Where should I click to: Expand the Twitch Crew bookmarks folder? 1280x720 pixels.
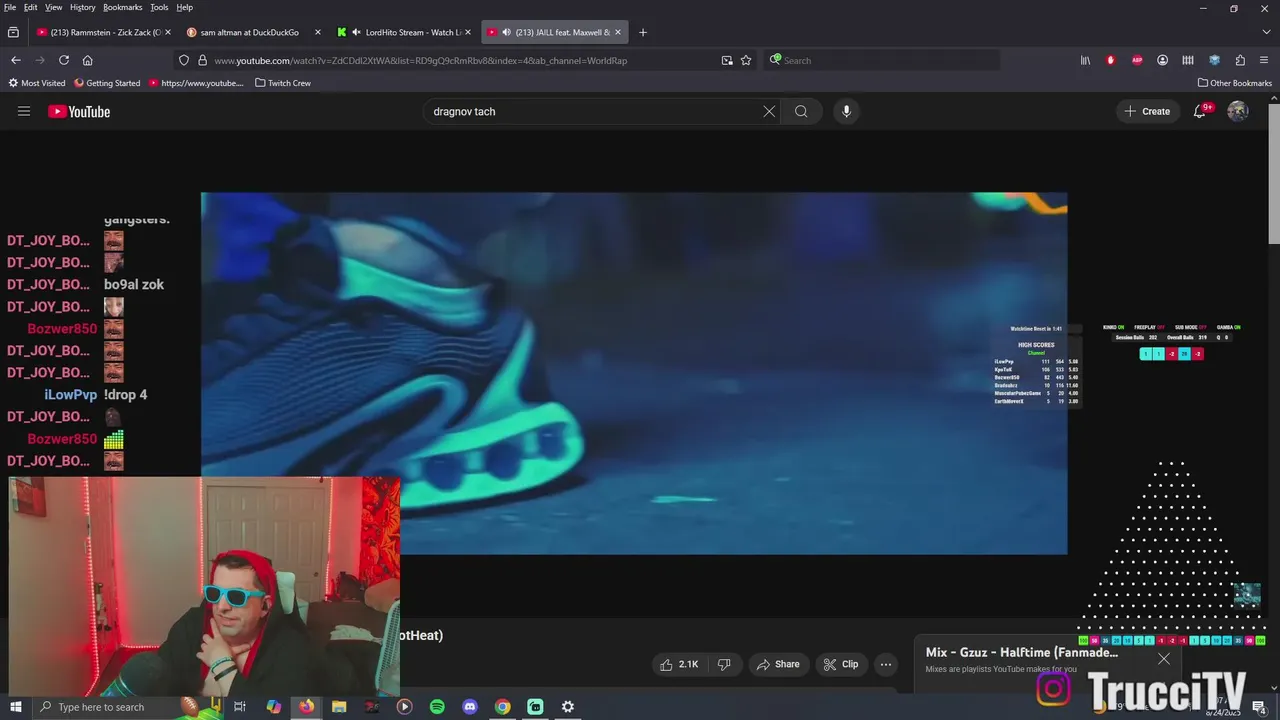283,83
